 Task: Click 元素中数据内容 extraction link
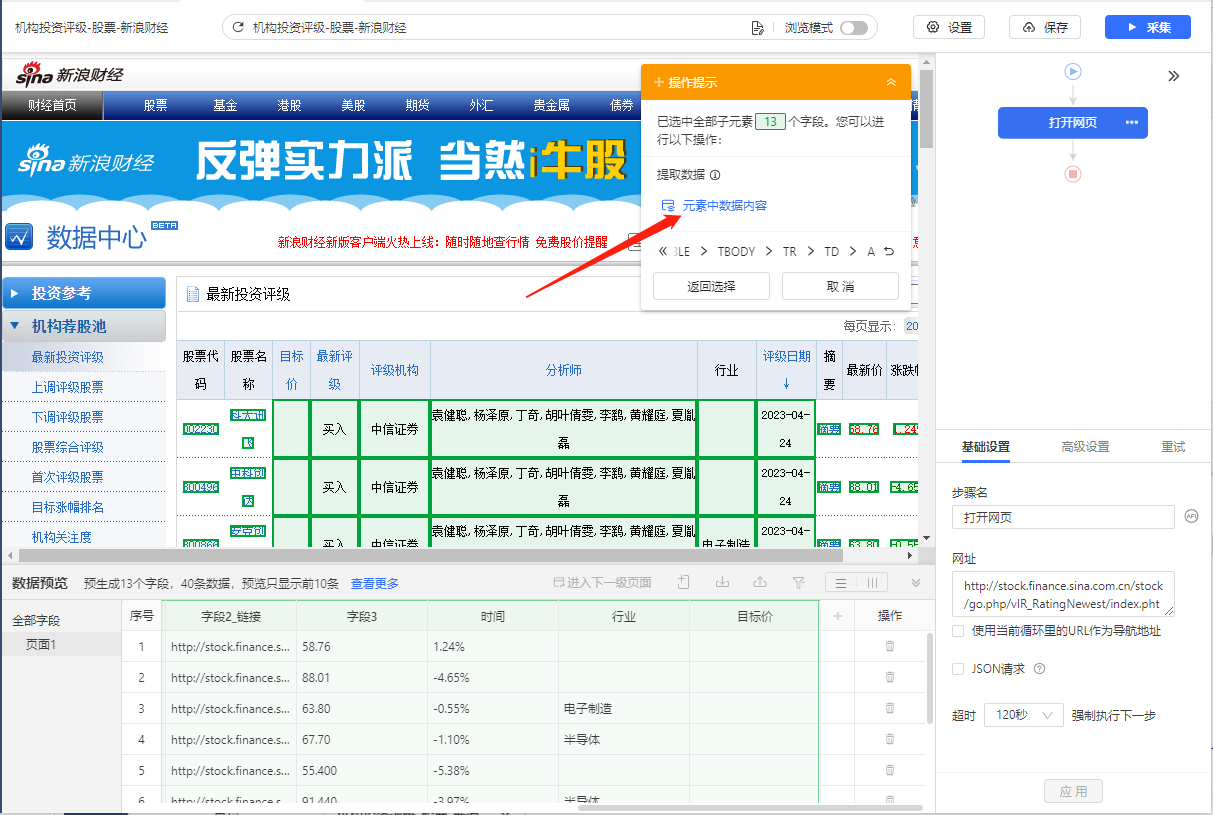[724, 205]
